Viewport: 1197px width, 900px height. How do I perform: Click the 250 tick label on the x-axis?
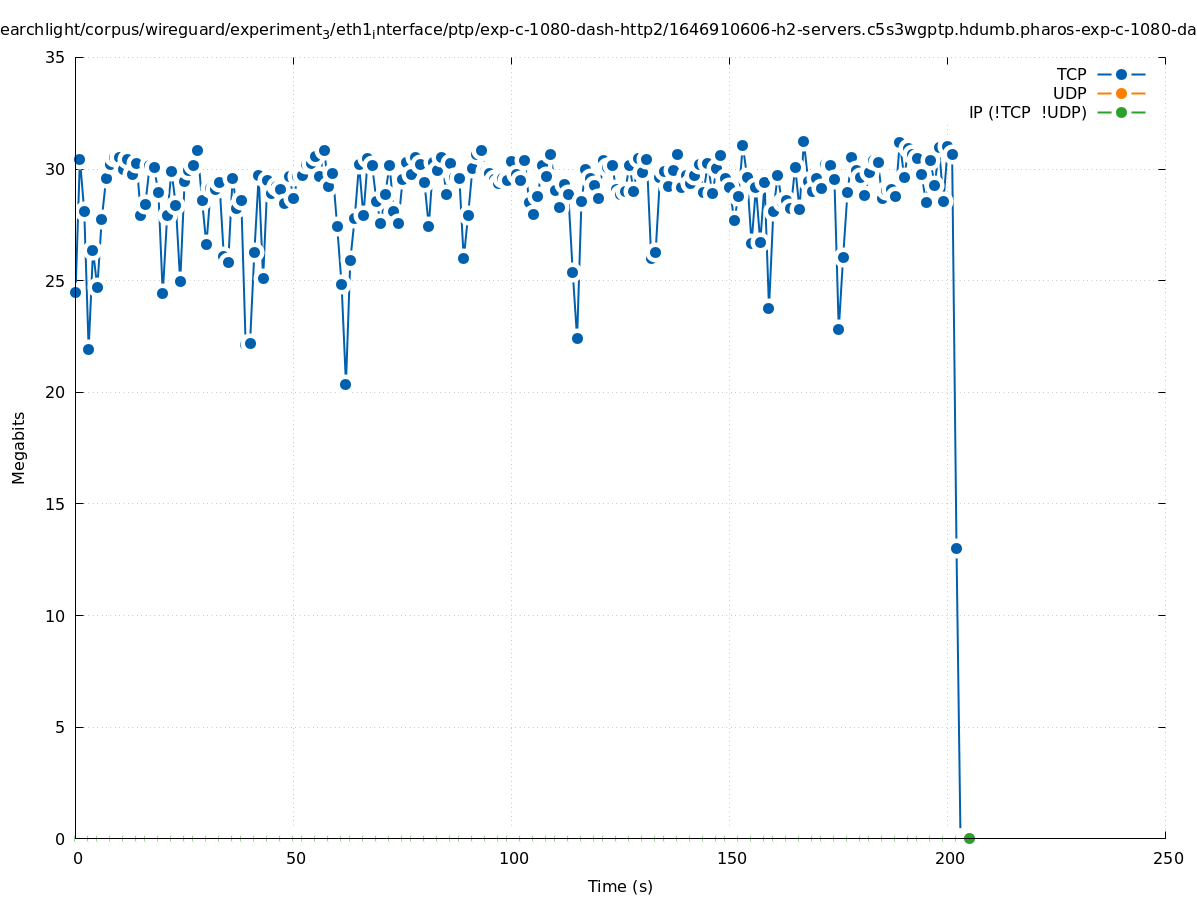click(1167, 858)
